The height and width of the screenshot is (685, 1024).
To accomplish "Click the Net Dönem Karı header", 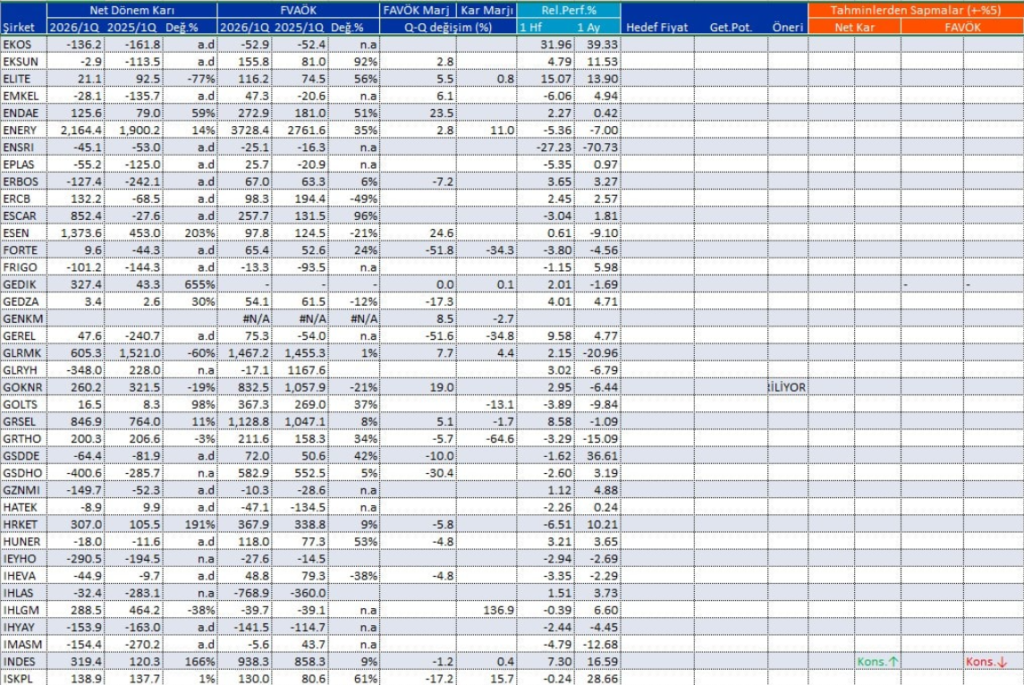I will (132, 10).
